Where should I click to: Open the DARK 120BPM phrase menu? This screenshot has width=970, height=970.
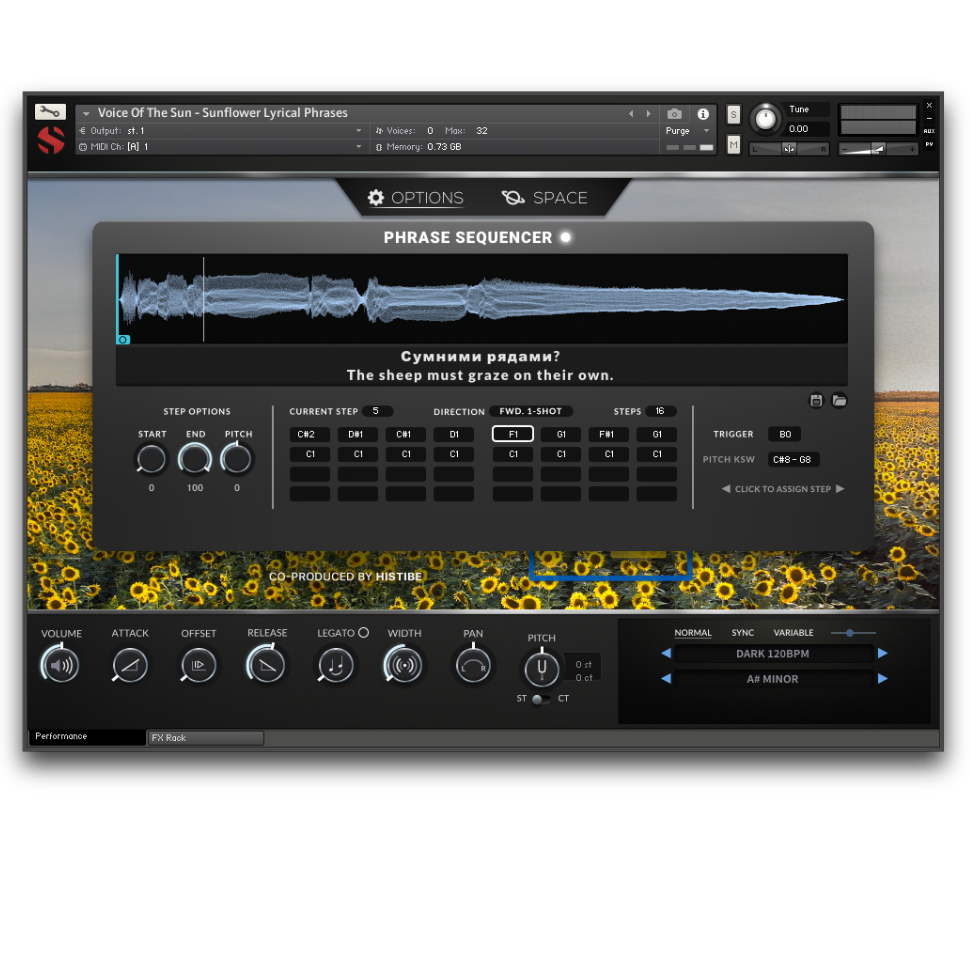773,654
